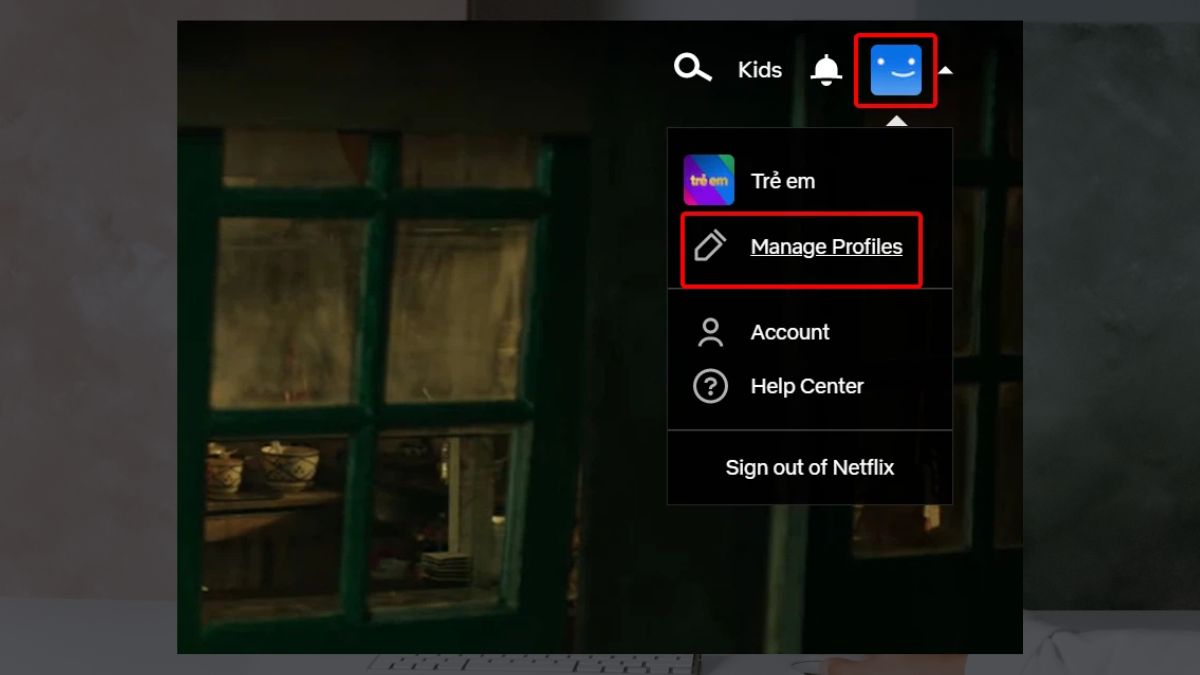Click the white pointer triangle atop the dropdown
This screenshot has width=1200, height=675.
897,121
